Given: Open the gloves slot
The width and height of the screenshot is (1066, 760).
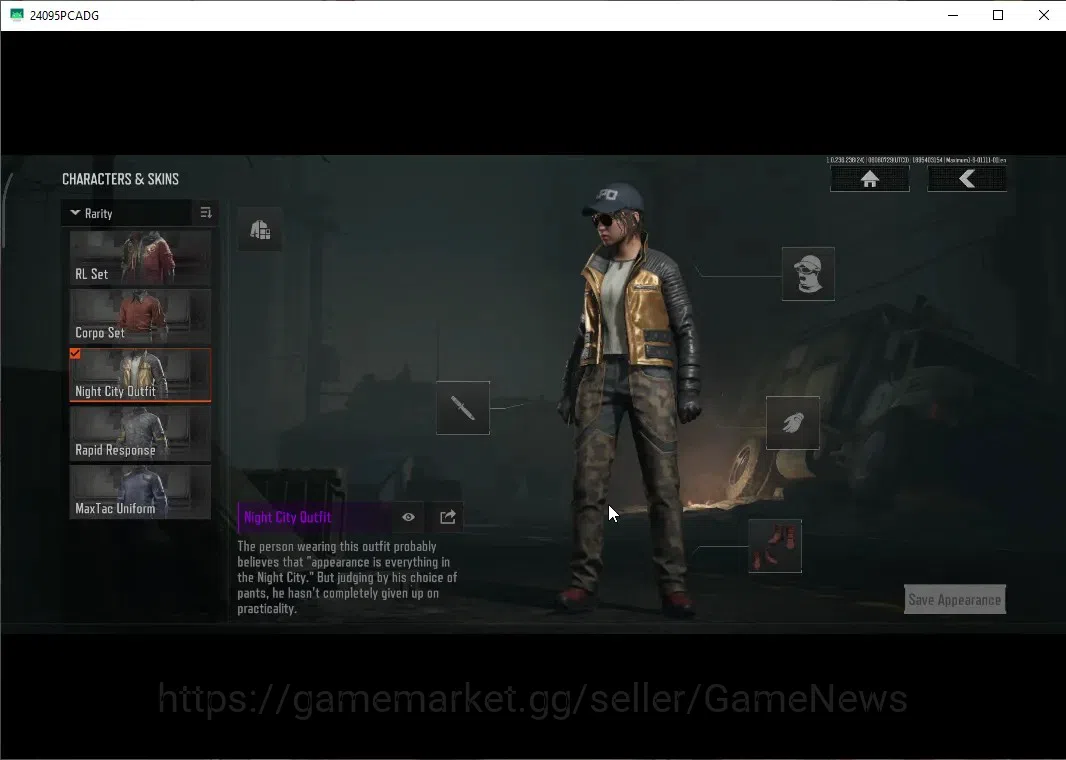Looking at the screenshot, I should click(x=793, y=423).
